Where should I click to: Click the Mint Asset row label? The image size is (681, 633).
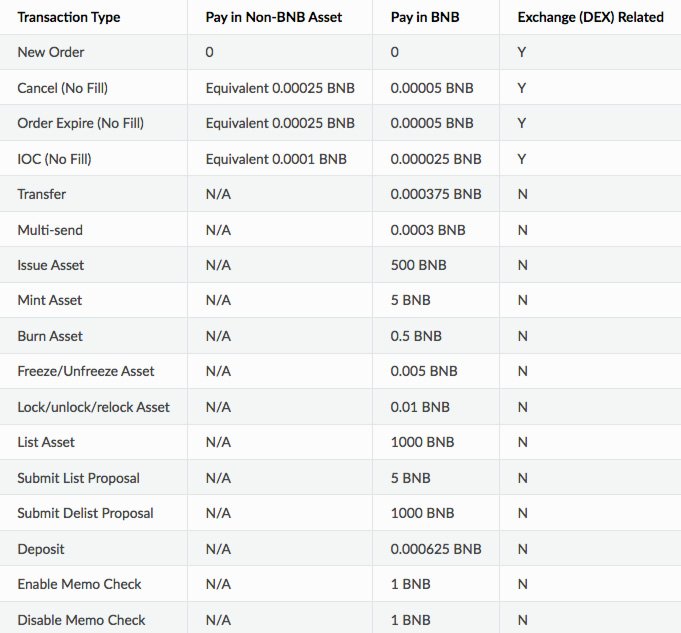50,300
